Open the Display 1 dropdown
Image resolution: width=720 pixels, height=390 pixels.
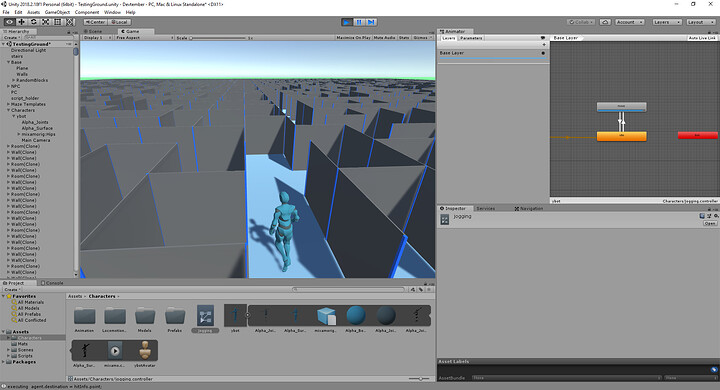click(97, 38)
